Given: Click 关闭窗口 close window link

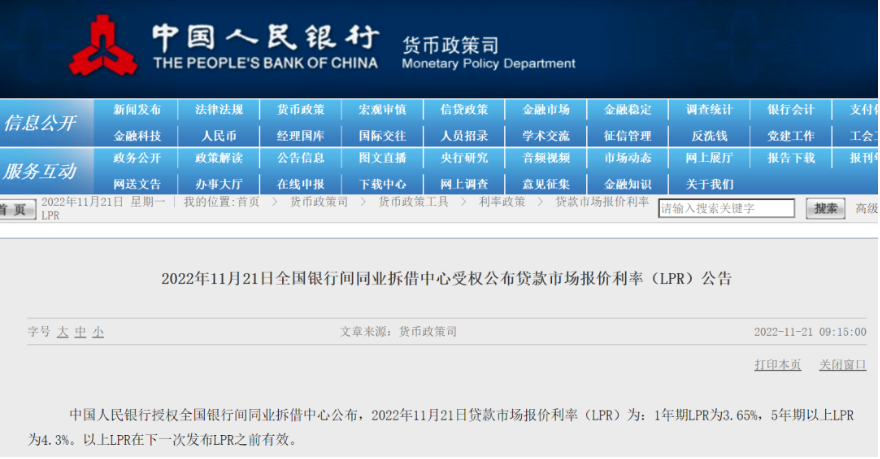Looking at the screenshot, I should 842,365.
